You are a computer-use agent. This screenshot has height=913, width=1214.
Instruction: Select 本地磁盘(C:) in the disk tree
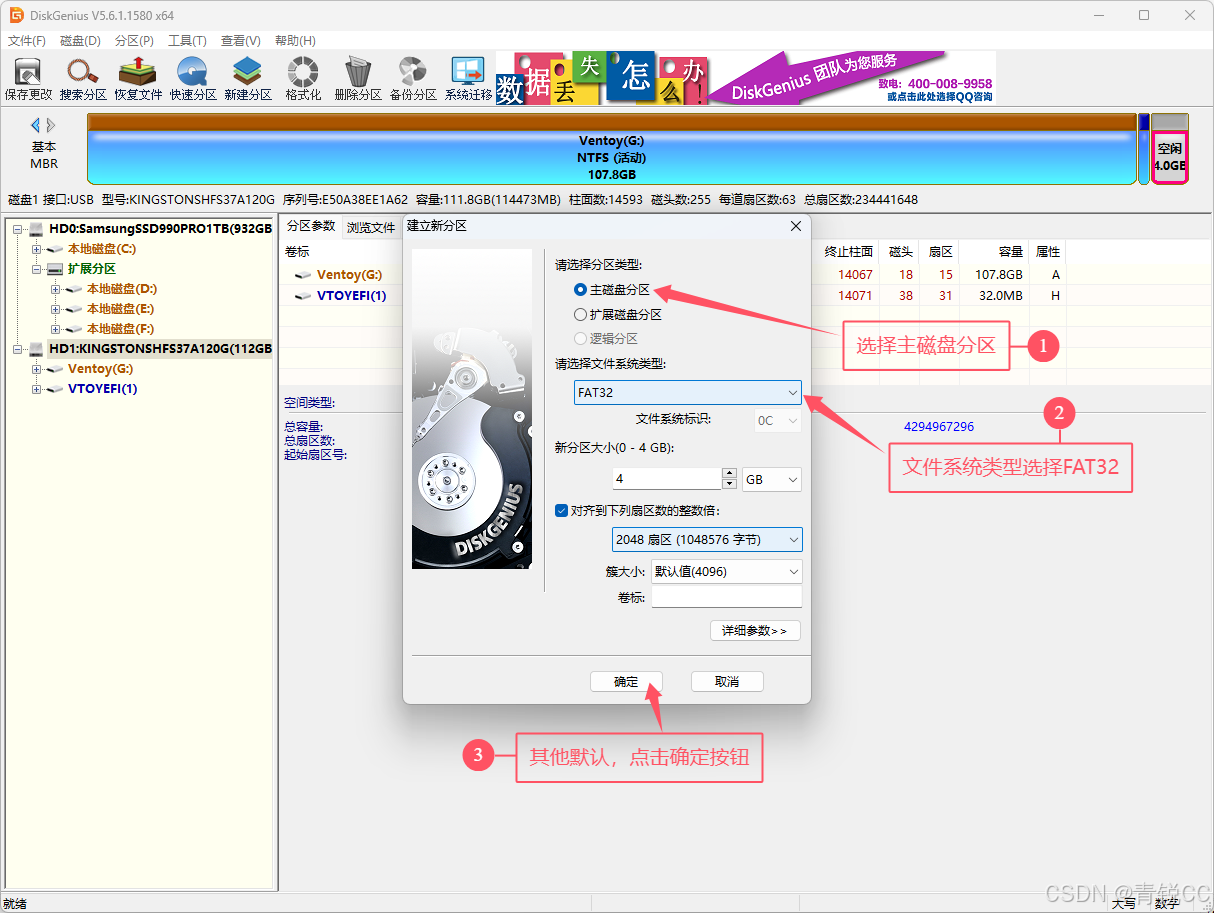102,249
